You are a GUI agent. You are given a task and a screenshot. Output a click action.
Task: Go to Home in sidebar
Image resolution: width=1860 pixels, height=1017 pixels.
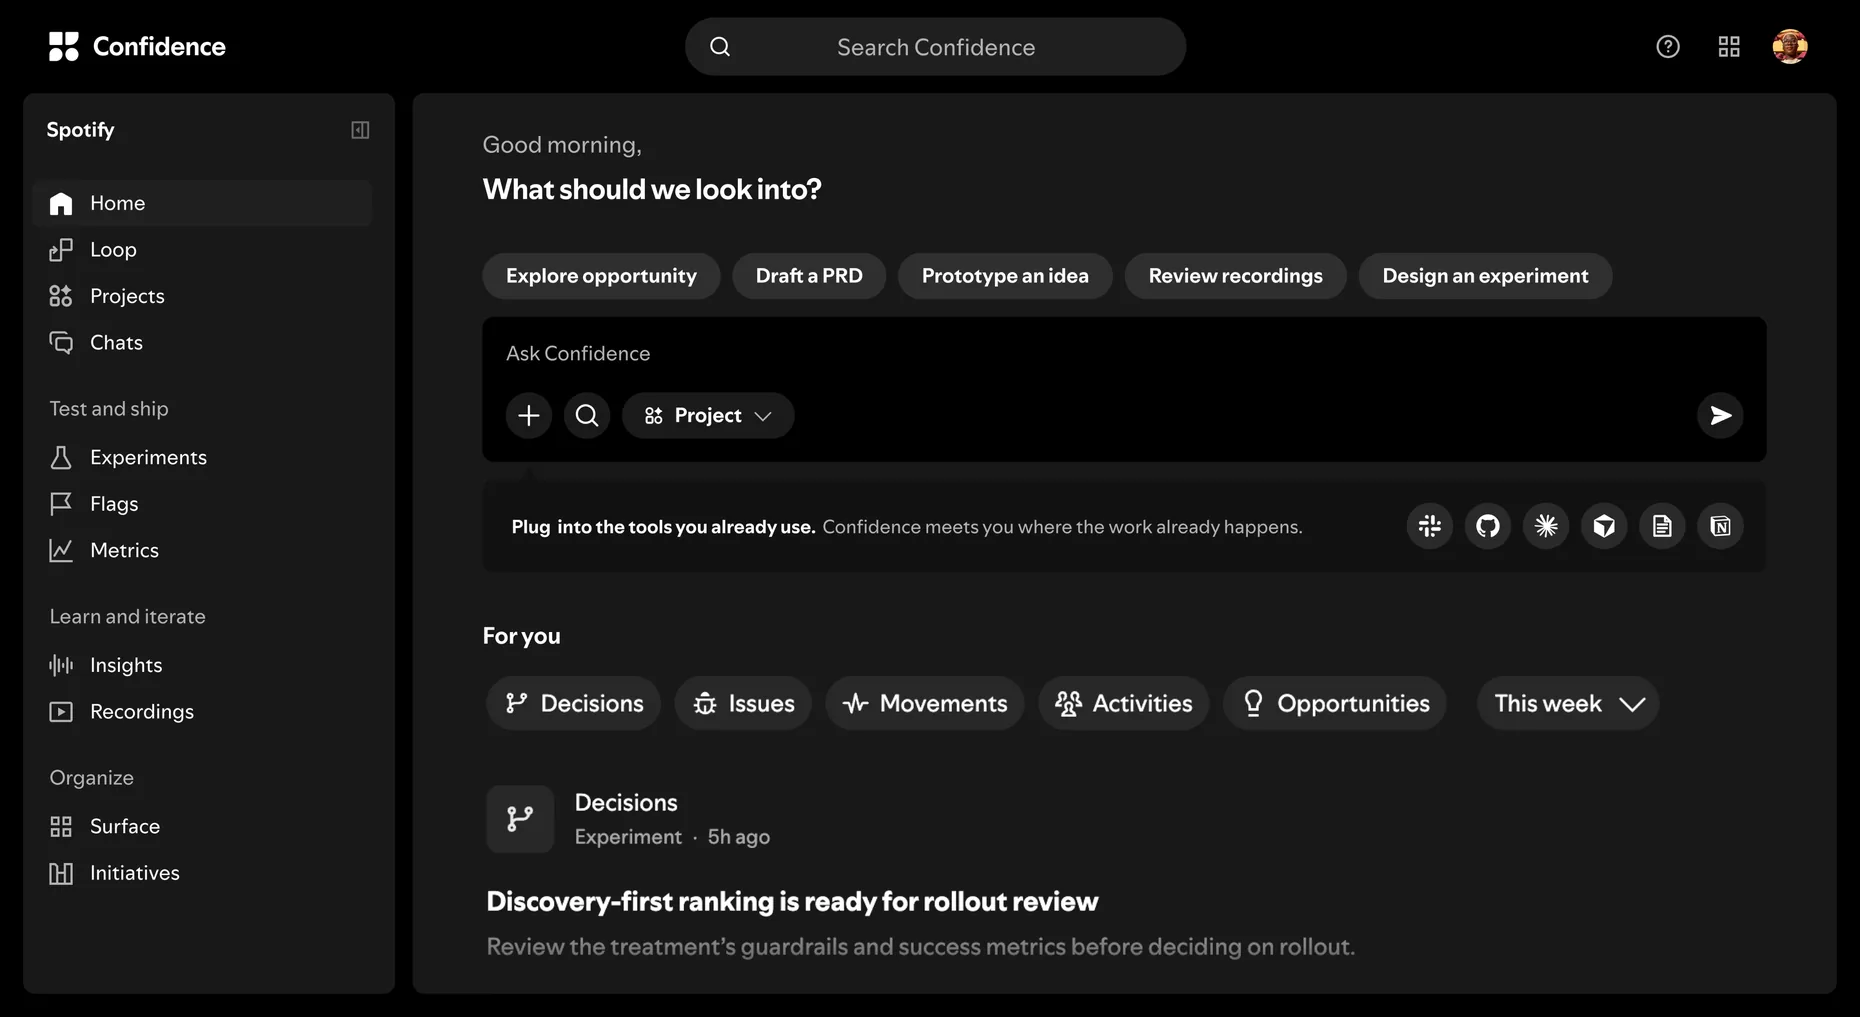pos(203,203)
